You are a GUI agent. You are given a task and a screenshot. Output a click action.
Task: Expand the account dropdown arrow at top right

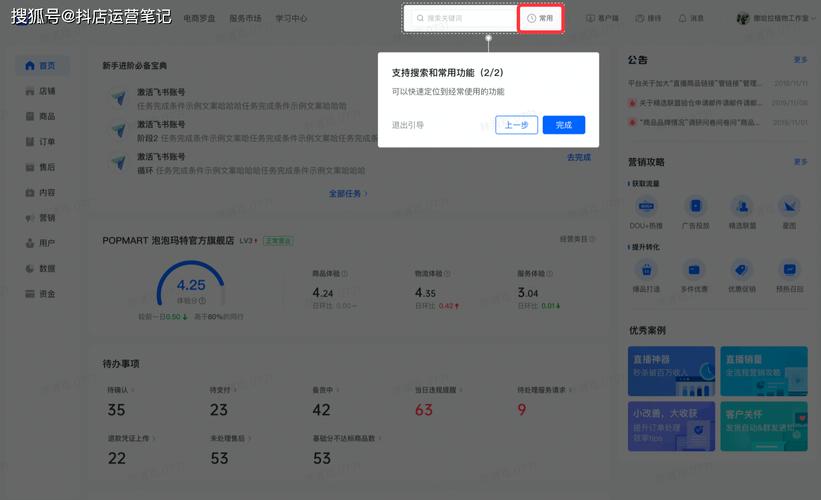coord(813,18)
